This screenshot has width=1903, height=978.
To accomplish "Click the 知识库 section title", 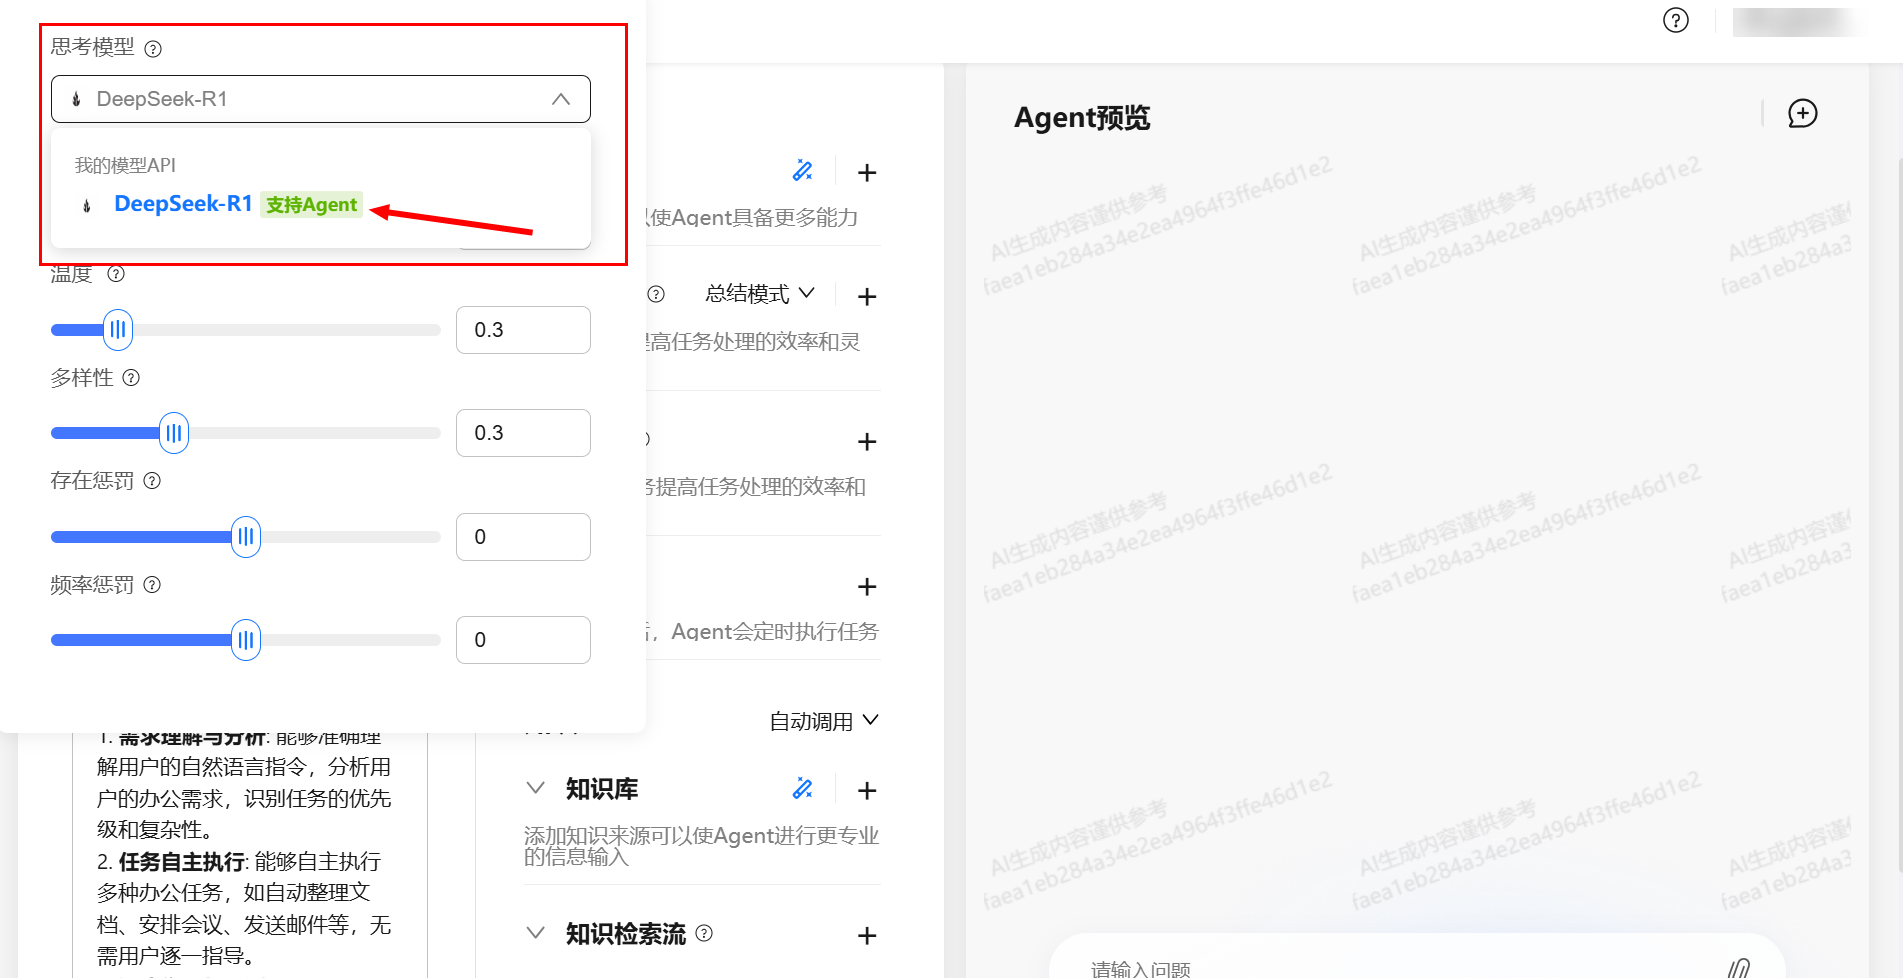I will click(x=602, y=789).
